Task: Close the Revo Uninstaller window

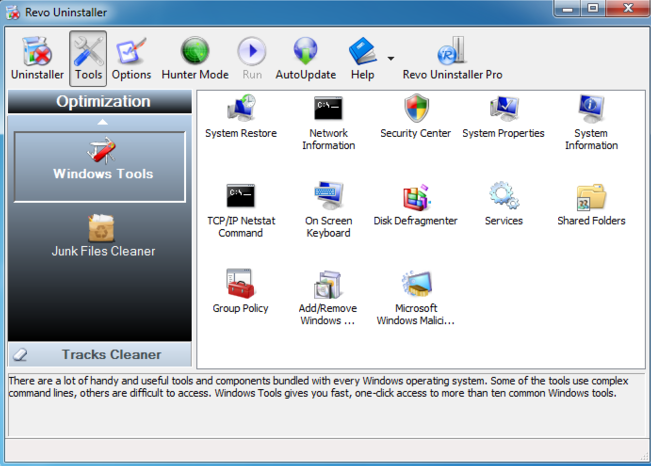Action: (628, 8)
